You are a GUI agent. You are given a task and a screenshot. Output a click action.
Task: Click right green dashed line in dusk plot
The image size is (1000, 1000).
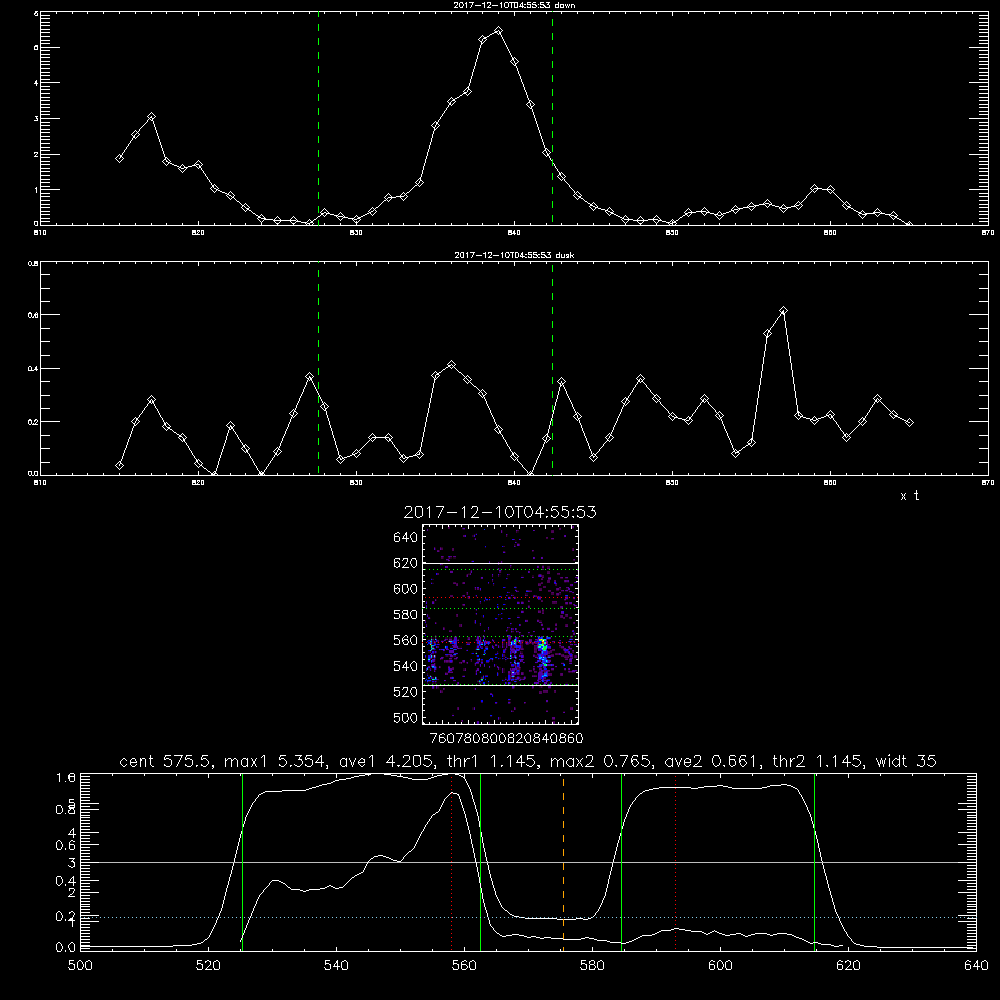(x=552, y=368)
